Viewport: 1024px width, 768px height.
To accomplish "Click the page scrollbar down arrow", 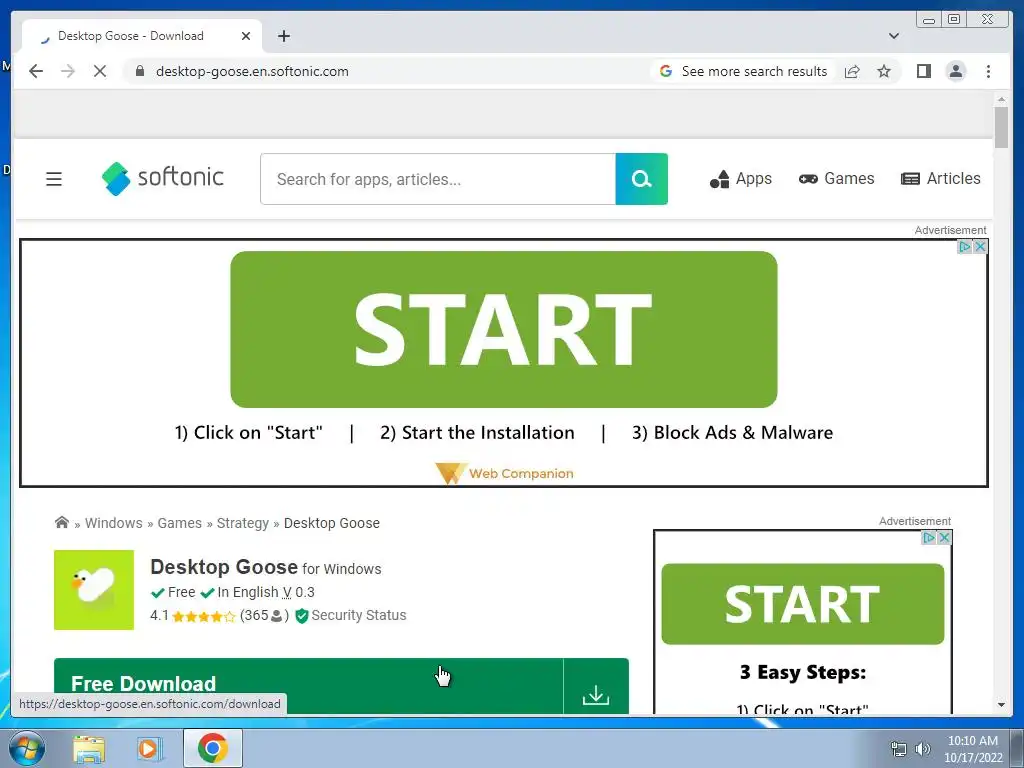I will 1002,705.
